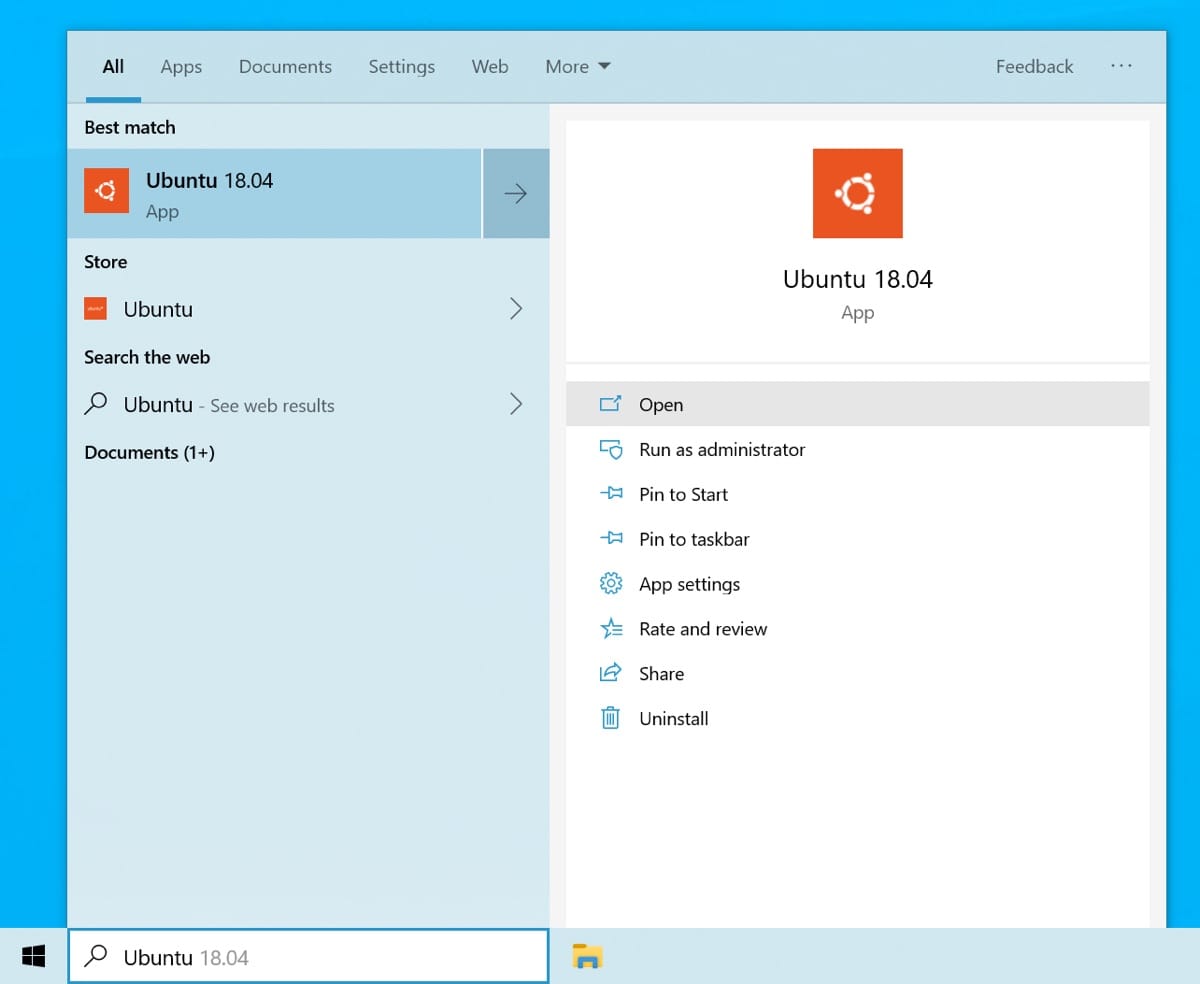Click the Ubuntu search text field
This screenshot has height=984, width=1200.
(x=308, y=957)
